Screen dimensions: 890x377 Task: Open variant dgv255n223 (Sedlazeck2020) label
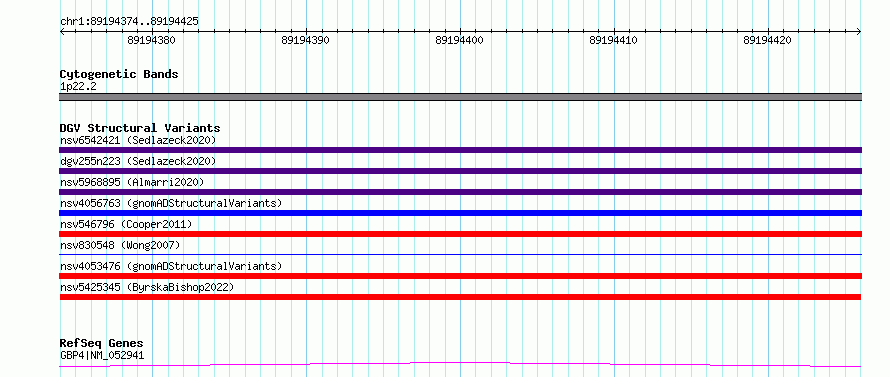point(138,161)
